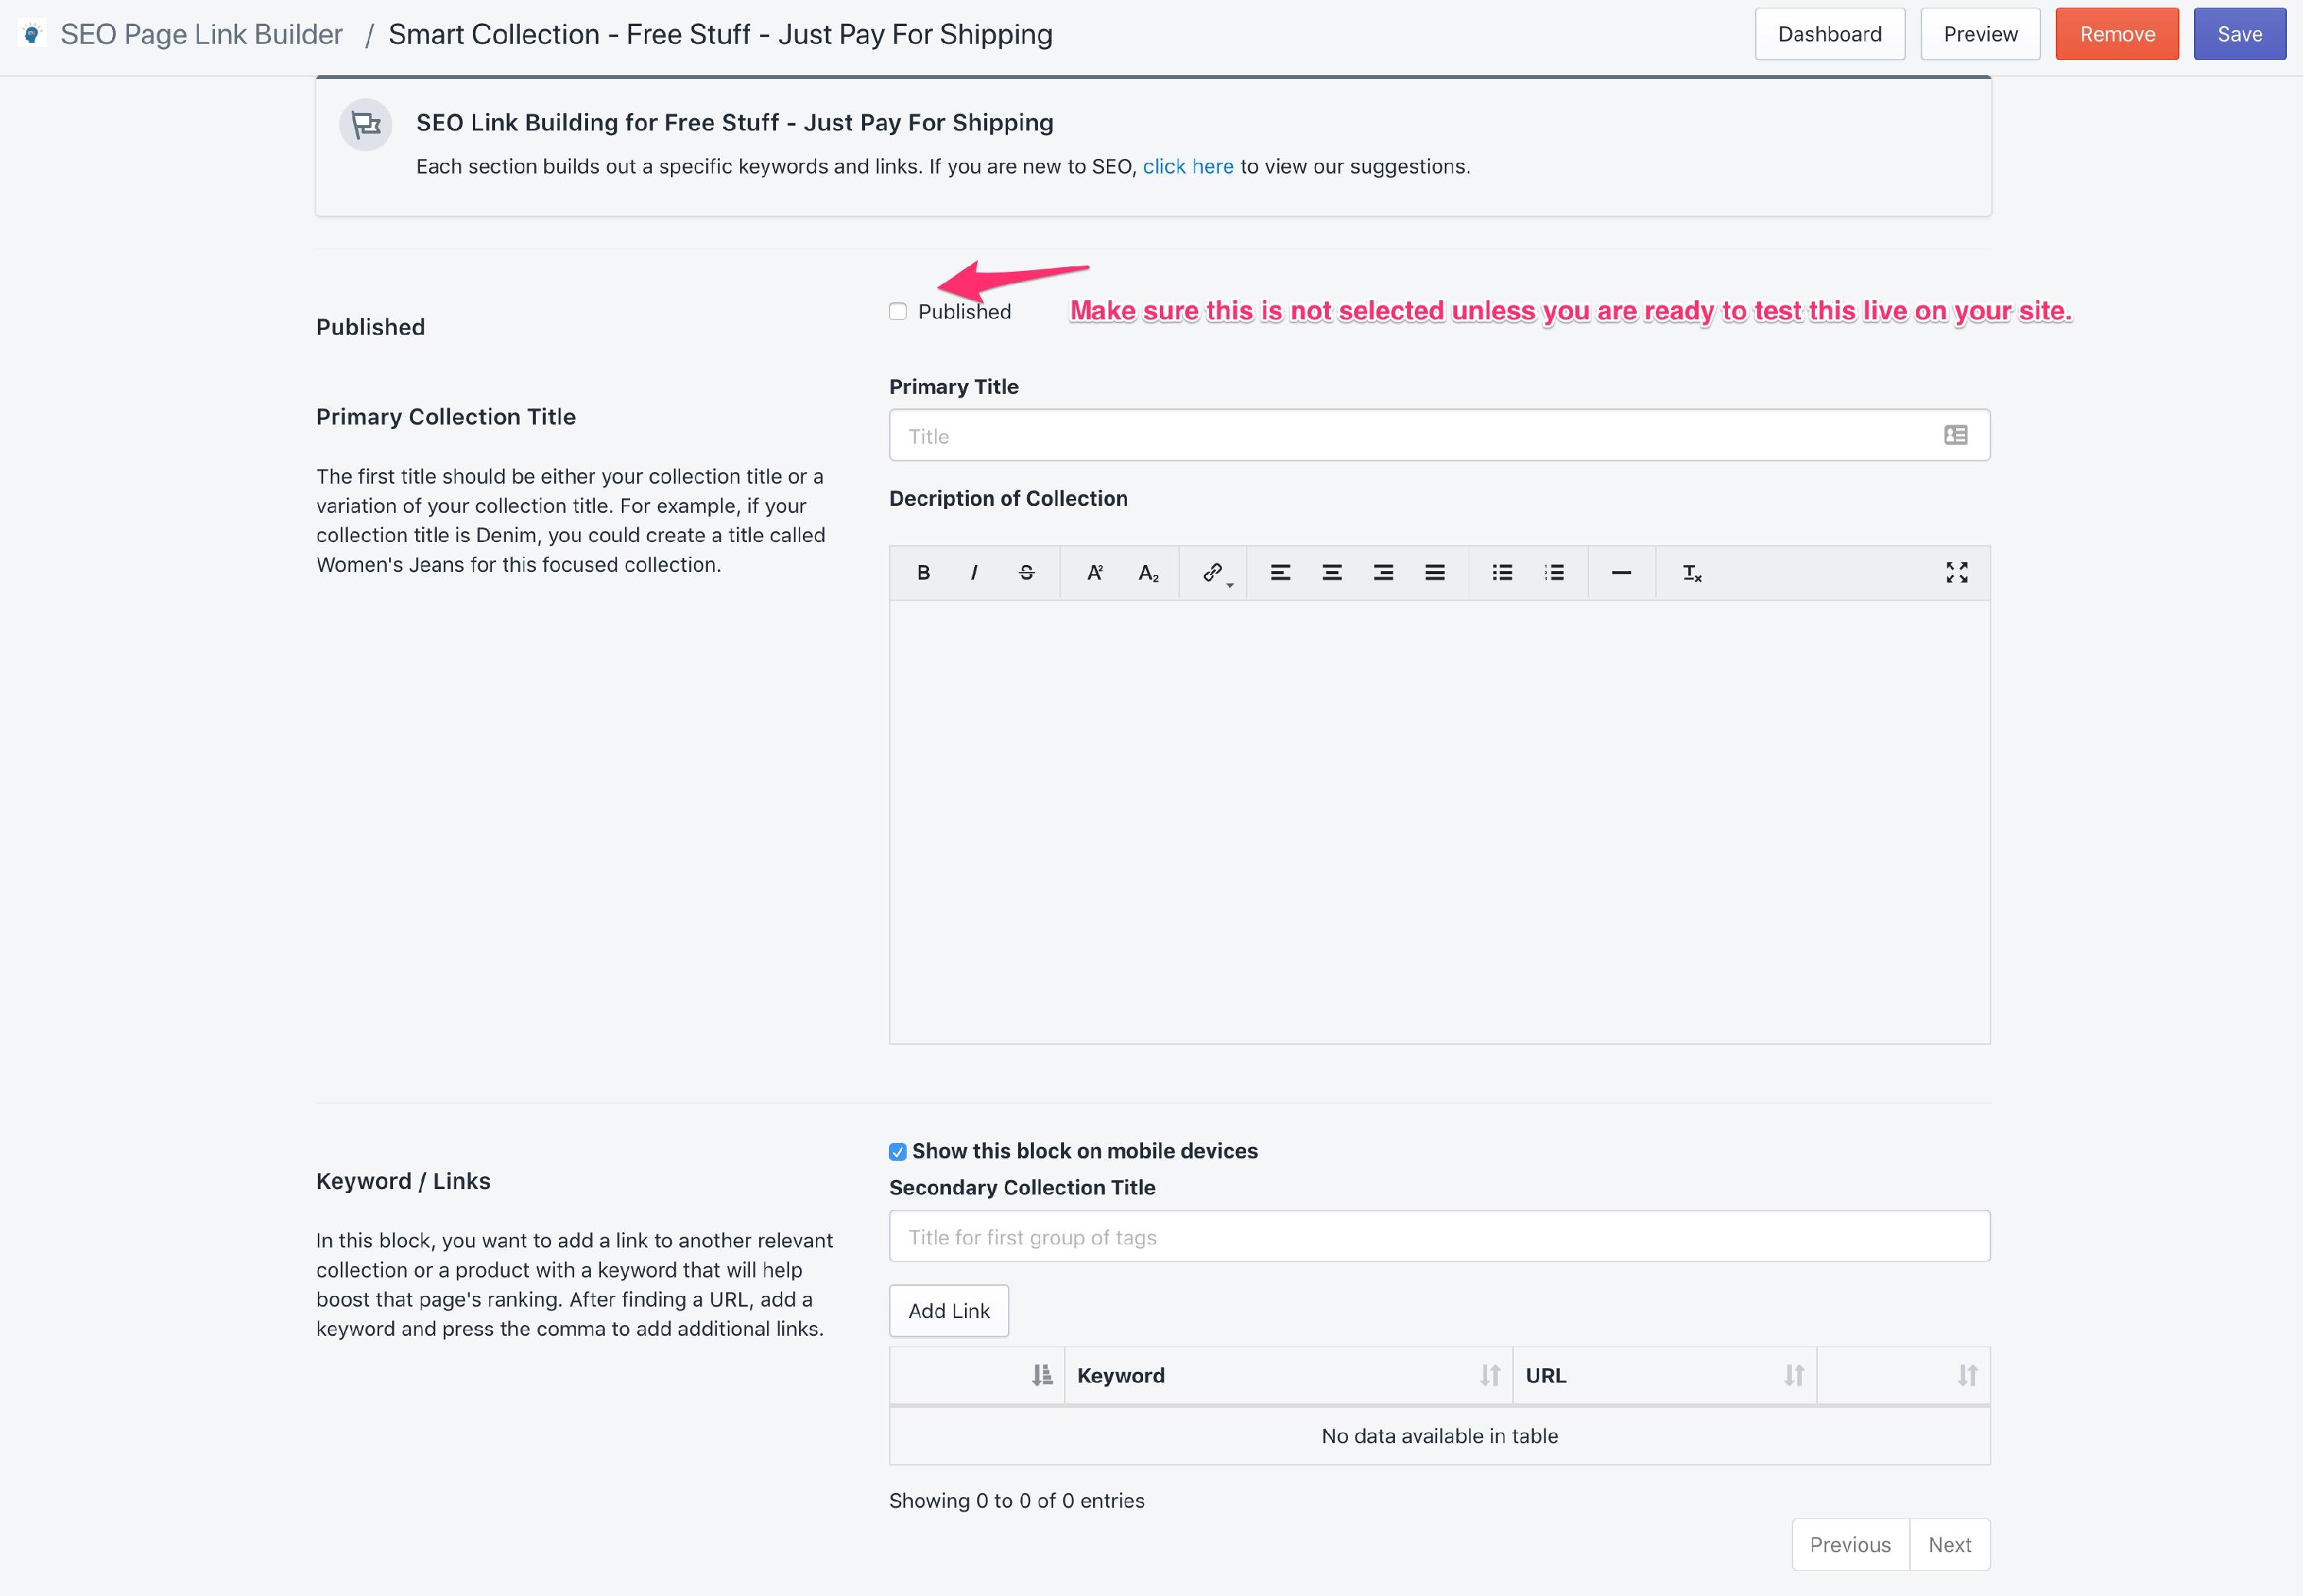Go to SEO Page Link Builder home
Image resolution: width=2303 pixels, height=1596 pixels.
pos(200,34)
